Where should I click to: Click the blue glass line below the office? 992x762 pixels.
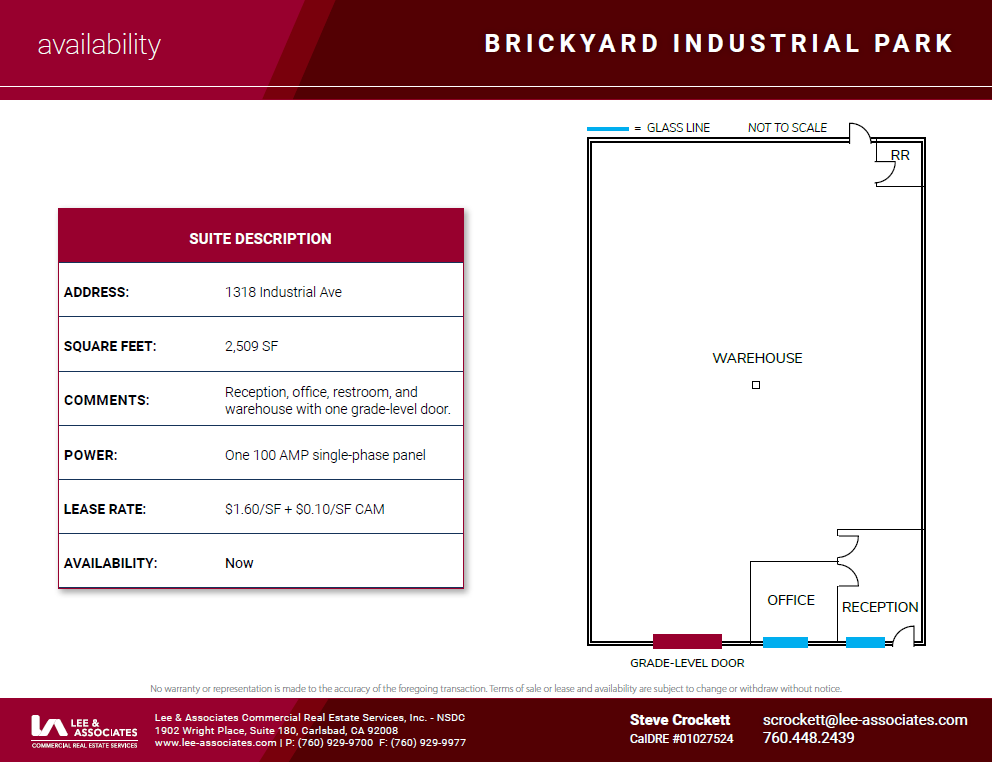tap(785, 642)
